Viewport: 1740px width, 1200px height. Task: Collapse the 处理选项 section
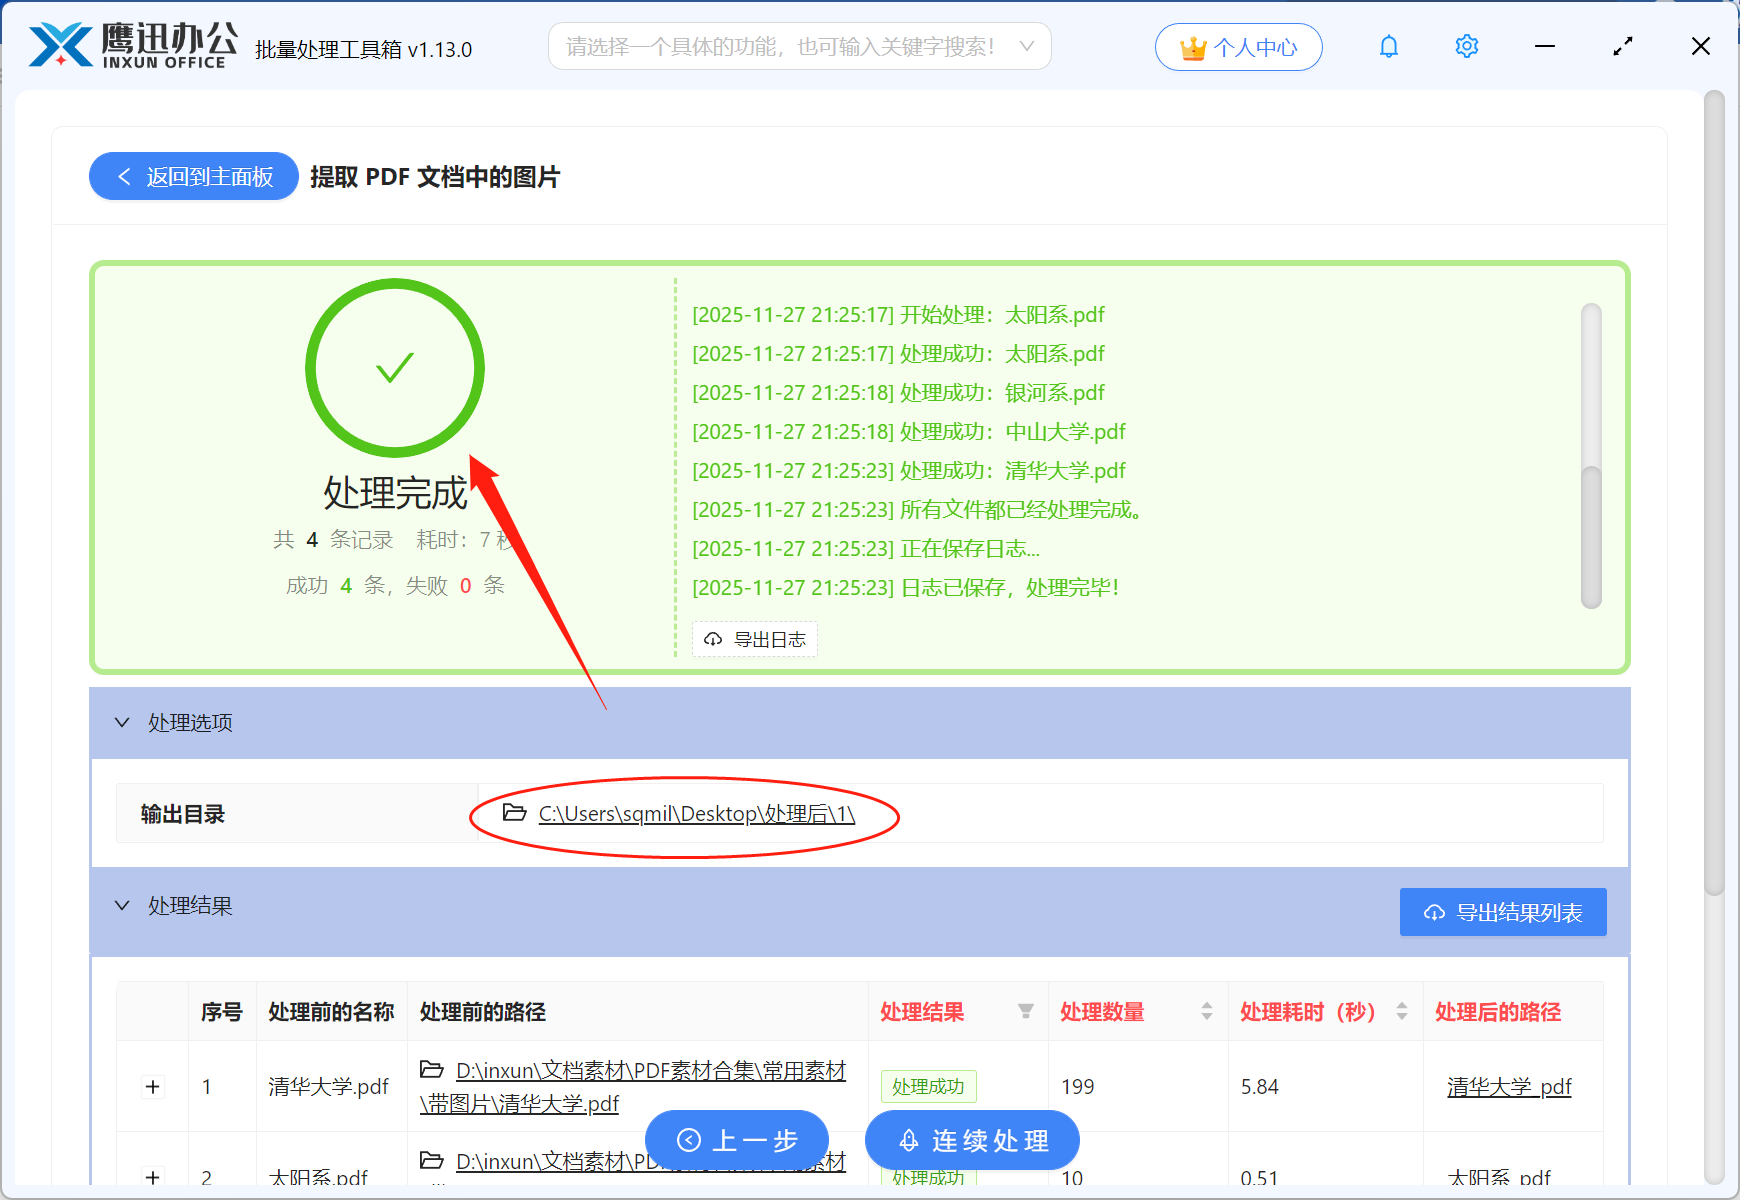click(x=122, y=722)
